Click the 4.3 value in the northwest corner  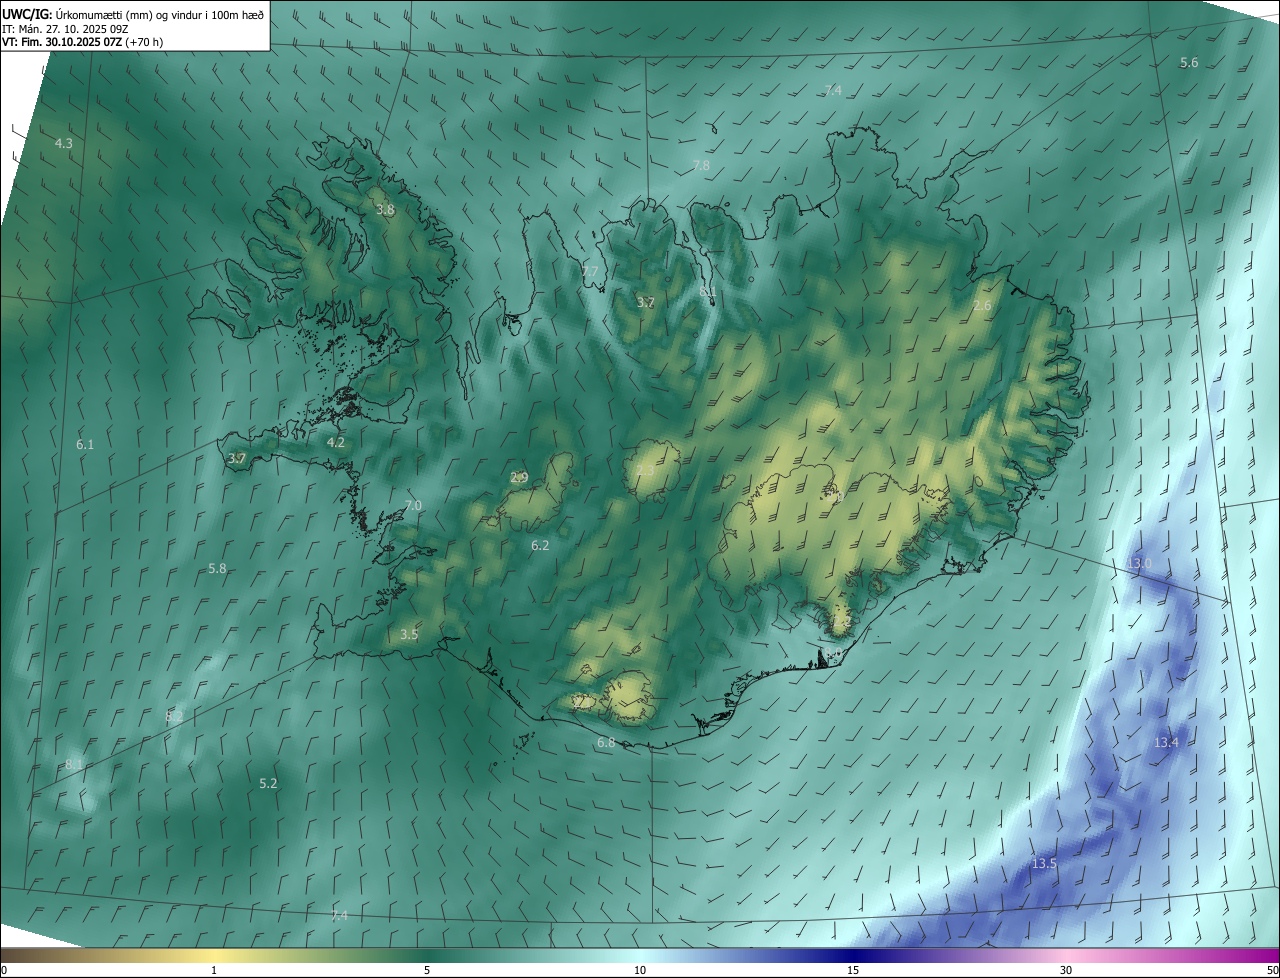pyautogui.click(x=63, y=144)
